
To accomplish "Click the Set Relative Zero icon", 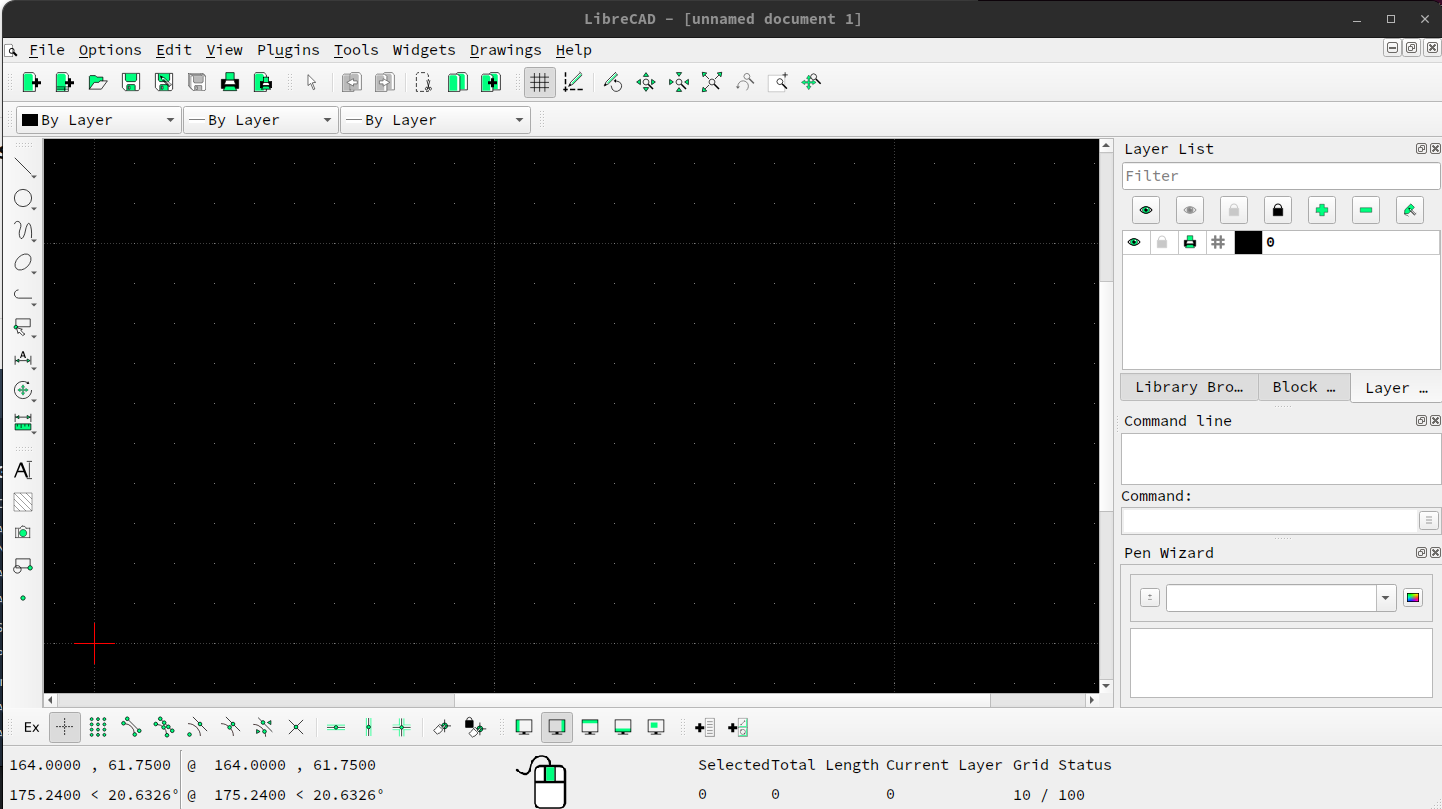I will coord(441,727).
